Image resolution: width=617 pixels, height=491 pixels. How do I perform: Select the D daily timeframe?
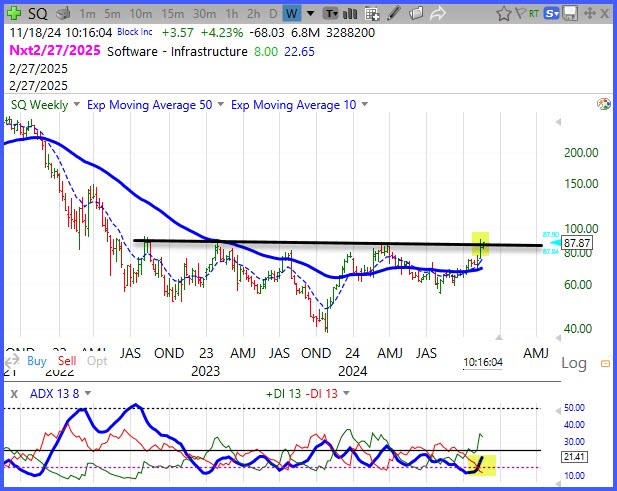(x=273, y=14)
